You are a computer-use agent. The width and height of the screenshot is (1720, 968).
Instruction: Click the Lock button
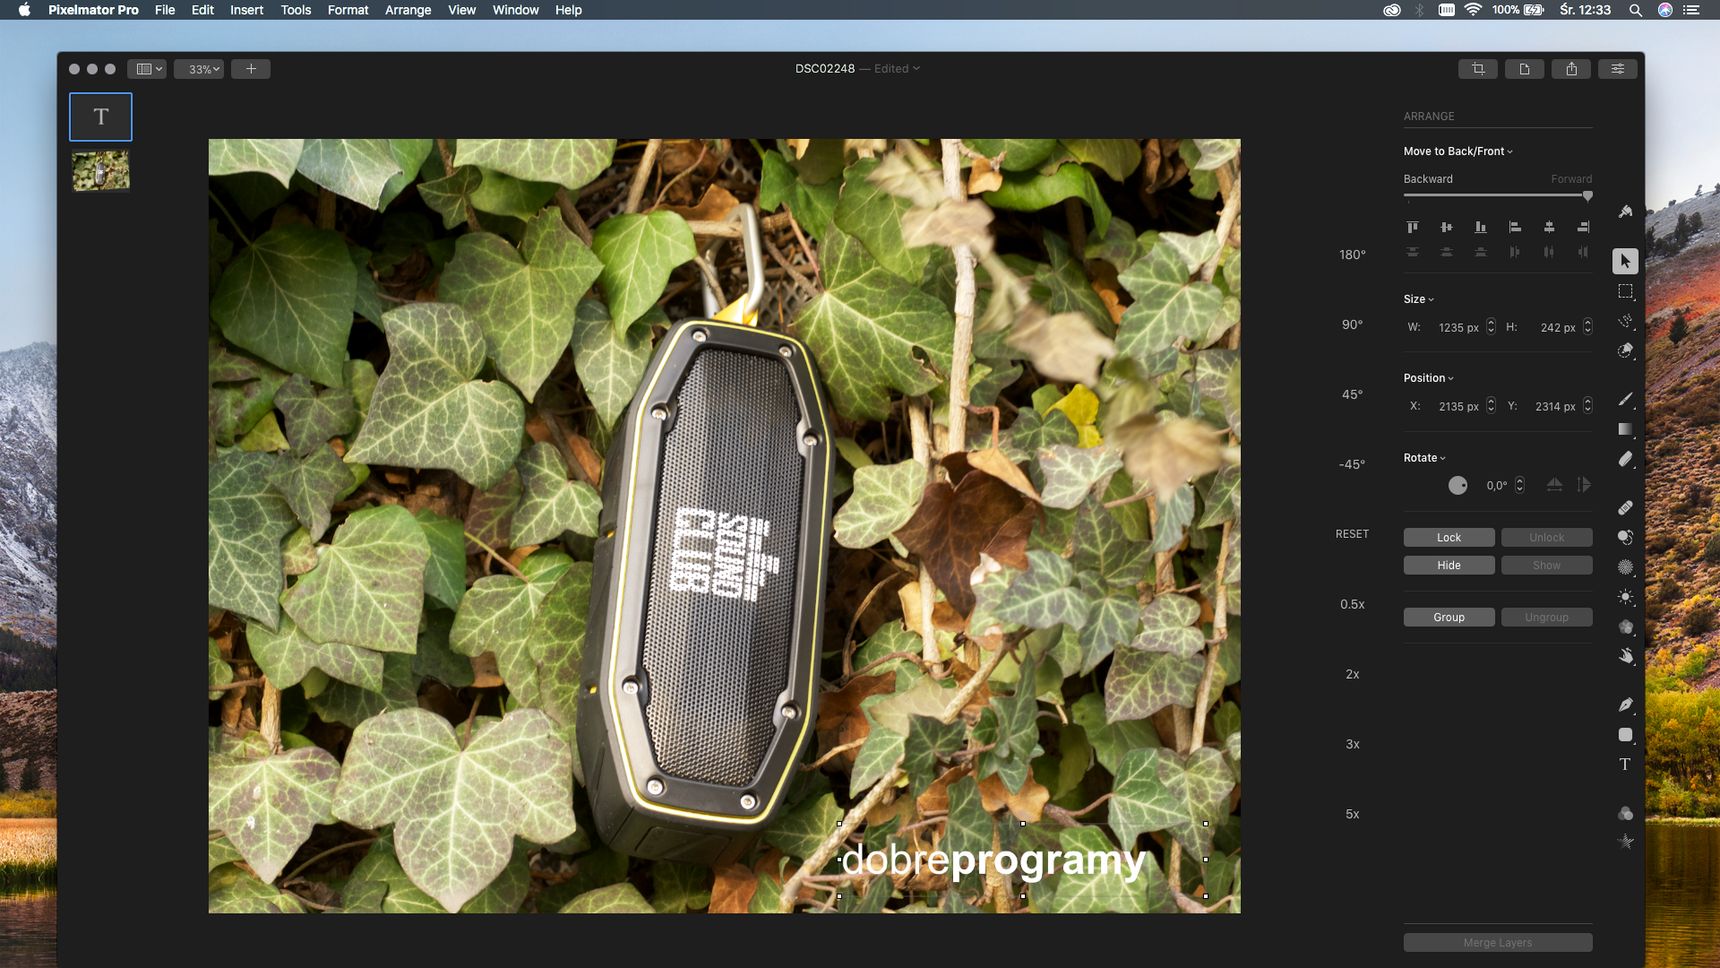pos(1449,537)
